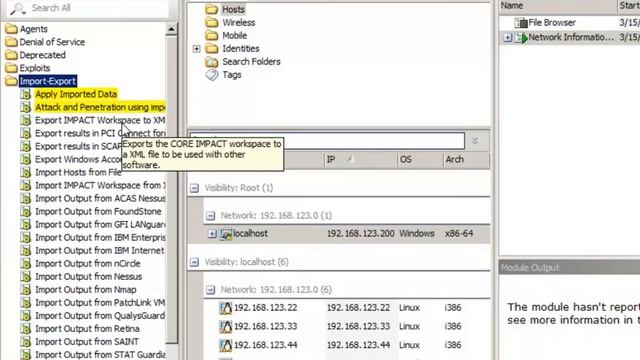Viewport: 640px width, 360px height.
Task: Sort hosts by Arch column
Action: coord(466,160)
